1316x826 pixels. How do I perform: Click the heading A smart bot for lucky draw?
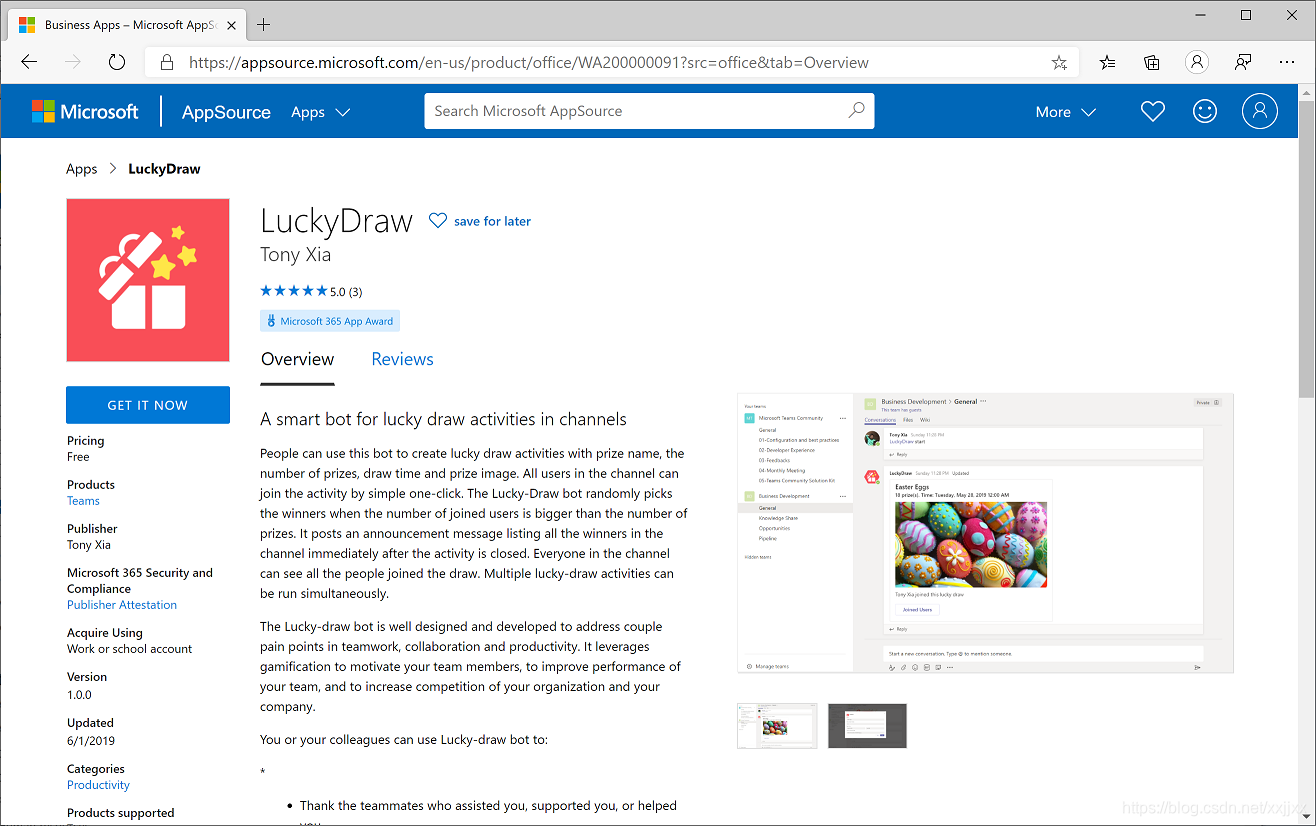[443, 419]
